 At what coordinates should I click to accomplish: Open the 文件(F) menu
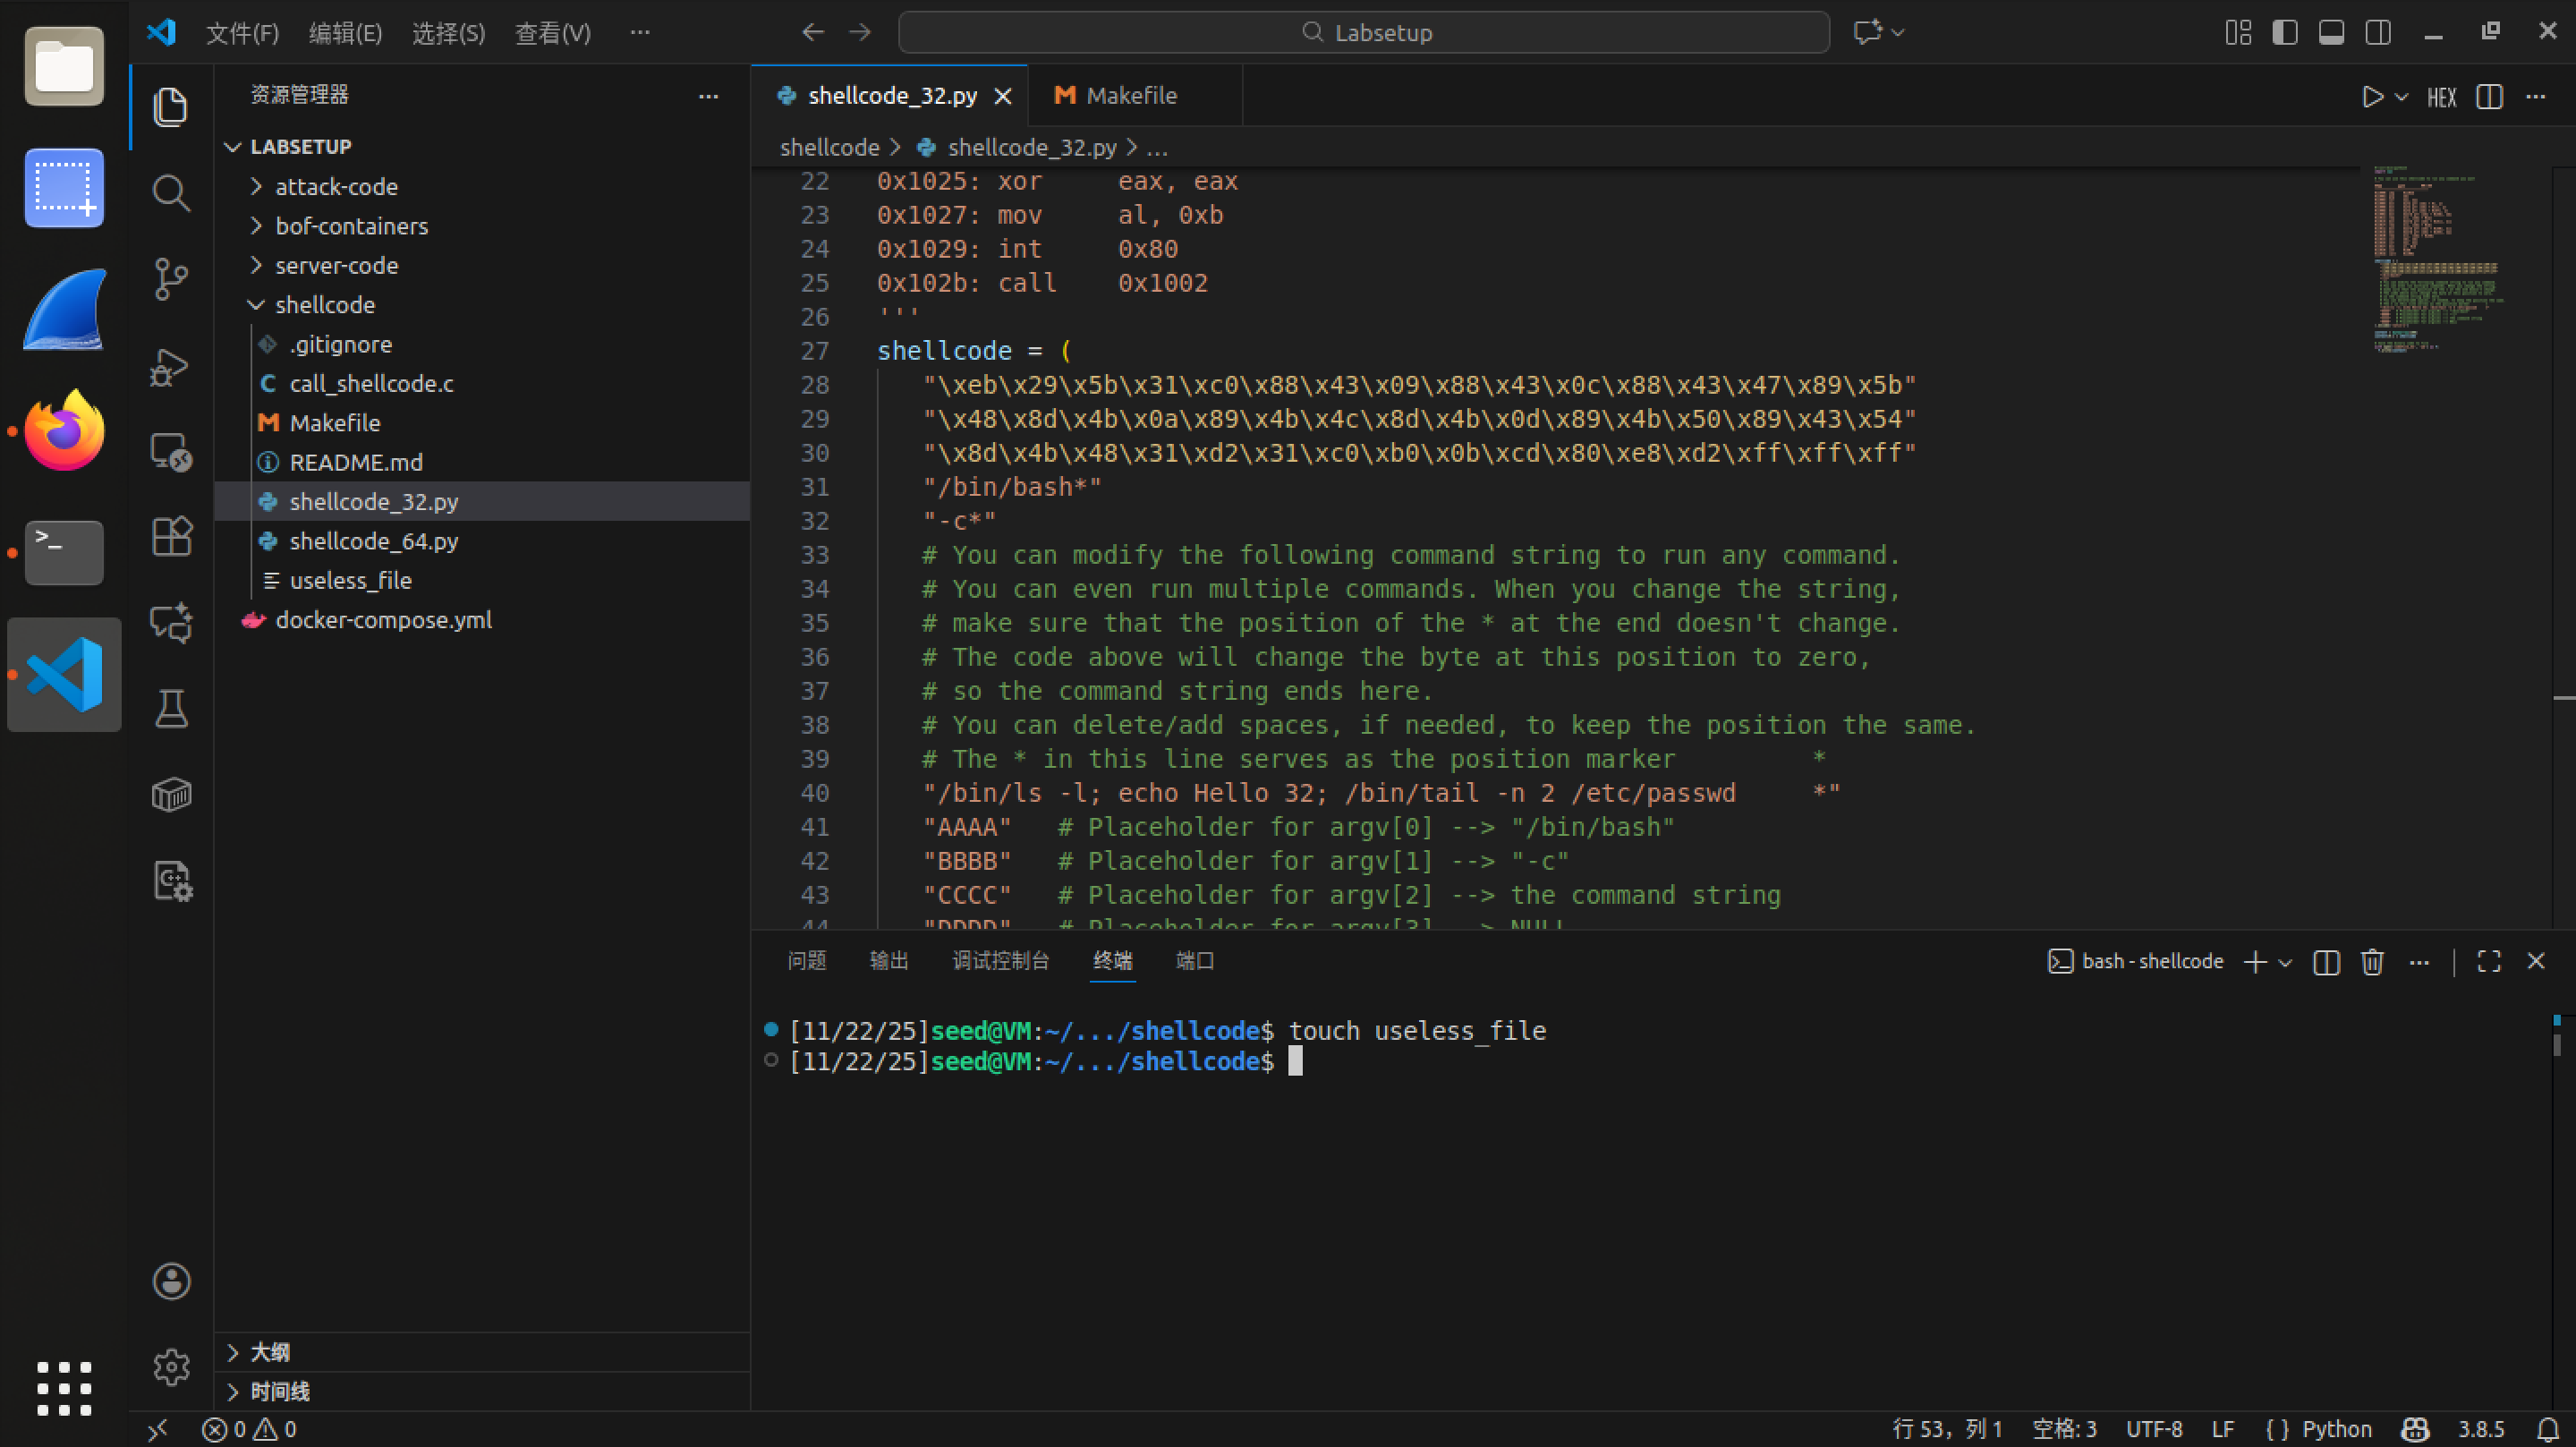coord(242,32)
